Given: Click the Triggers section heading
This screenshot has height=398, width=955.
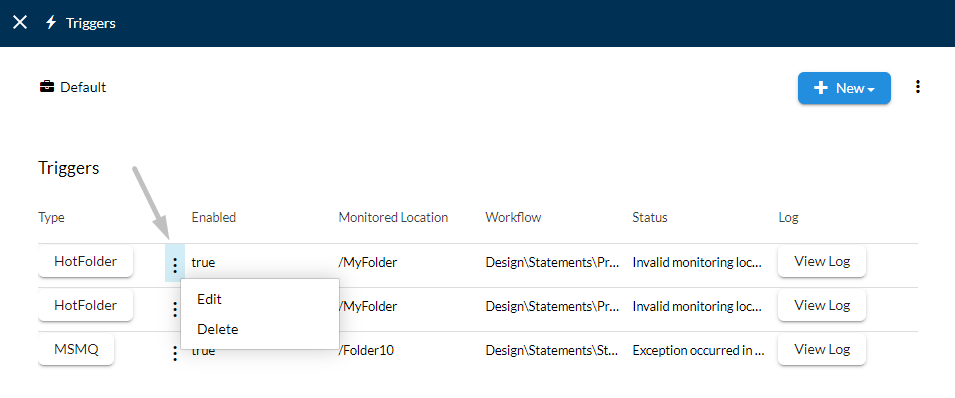Looking at the screenshot, I should click(x=69, y=168).
